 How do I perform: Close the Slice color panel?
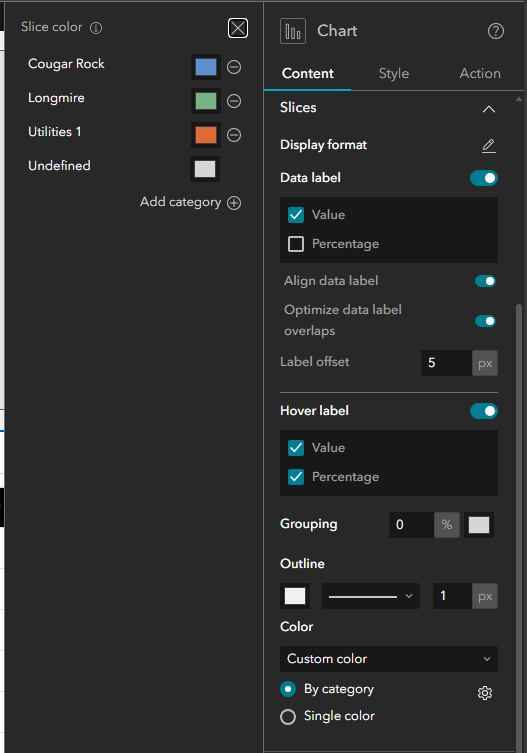pyautogui.click(x=238, y=28)
